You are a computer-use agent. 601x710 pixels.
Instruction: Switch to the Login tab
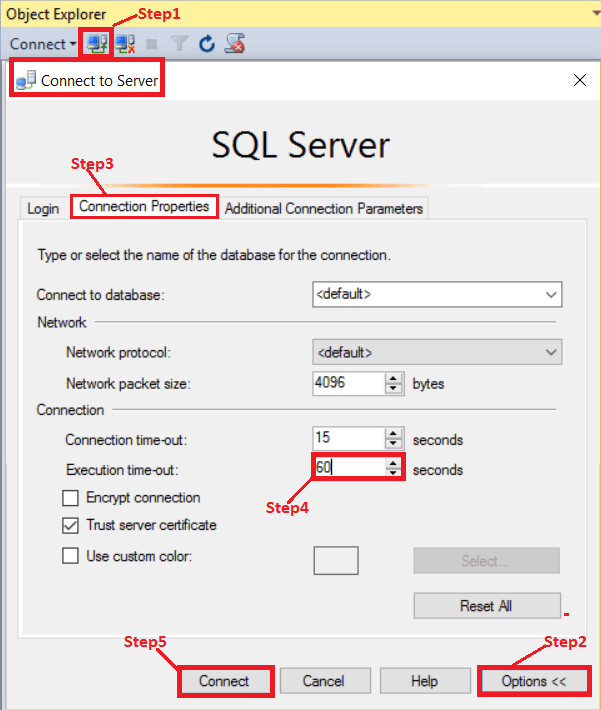point(43,209)
